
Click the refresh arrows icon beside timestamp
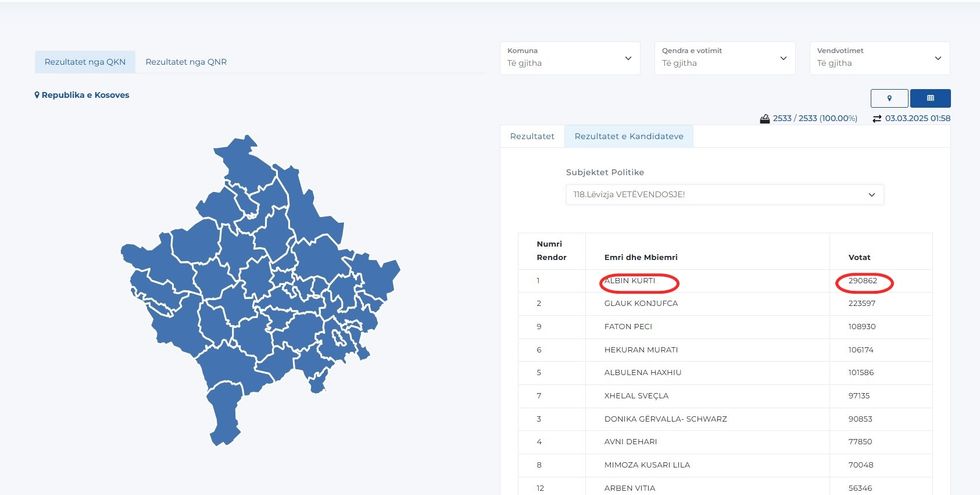(877, 119)
